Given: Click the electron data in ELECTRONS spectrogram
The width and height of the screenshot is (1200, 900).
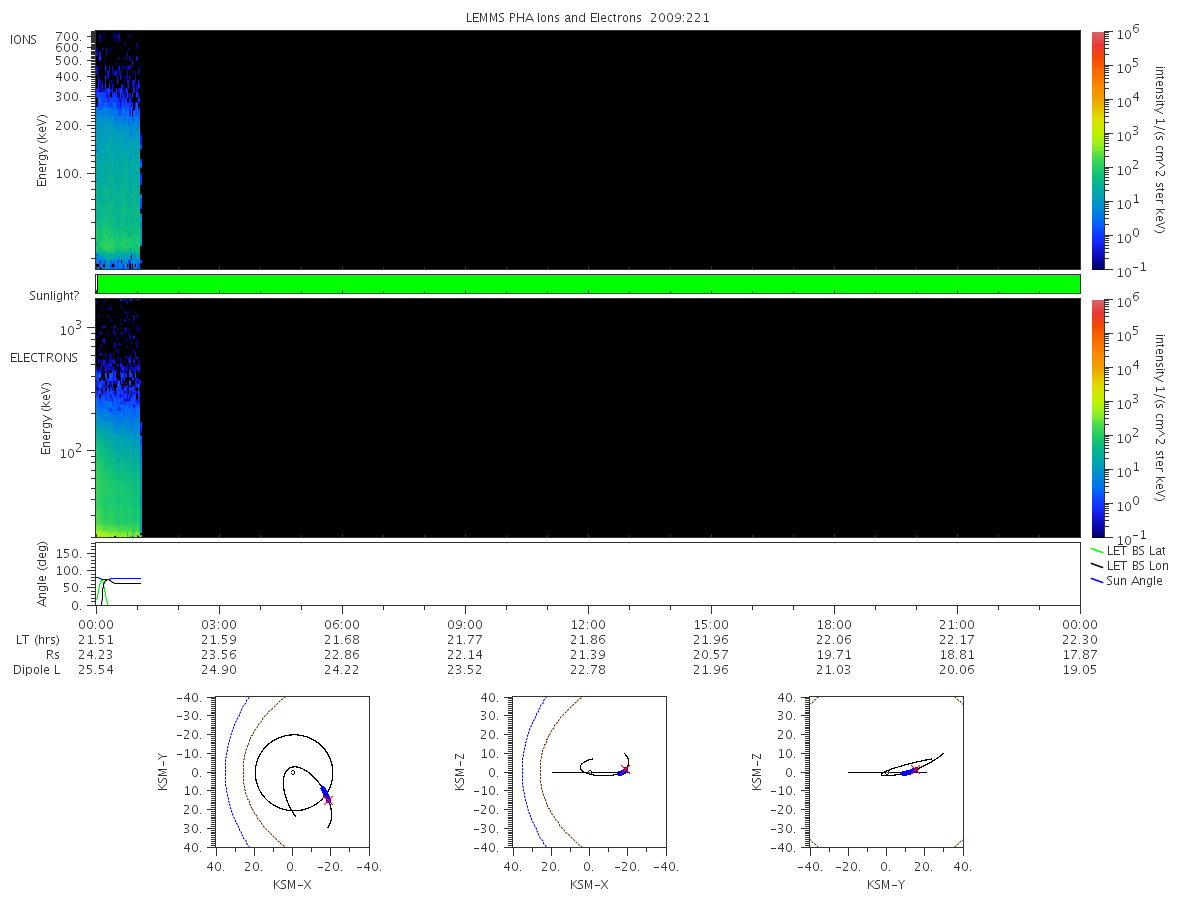Looking at the screenshot, I should click(118, 440).
